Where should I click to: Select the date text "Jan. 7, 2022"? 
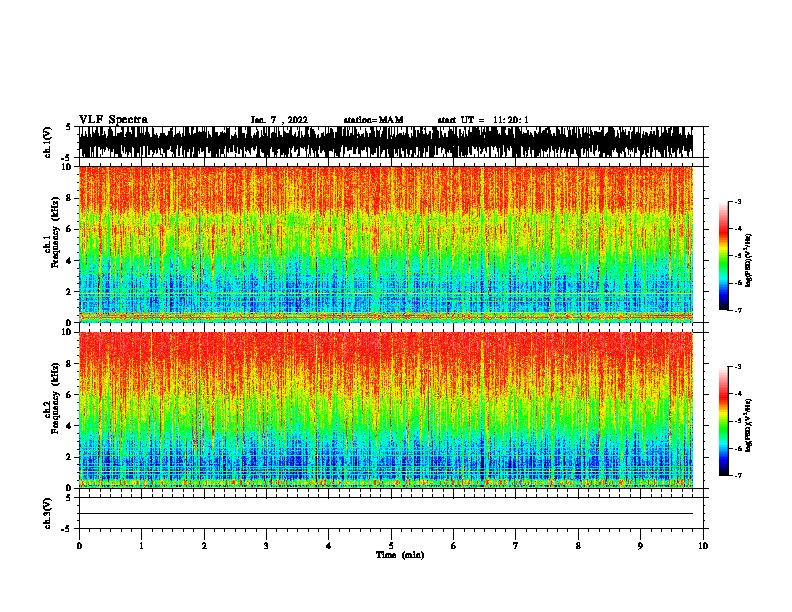pos(279,120)
